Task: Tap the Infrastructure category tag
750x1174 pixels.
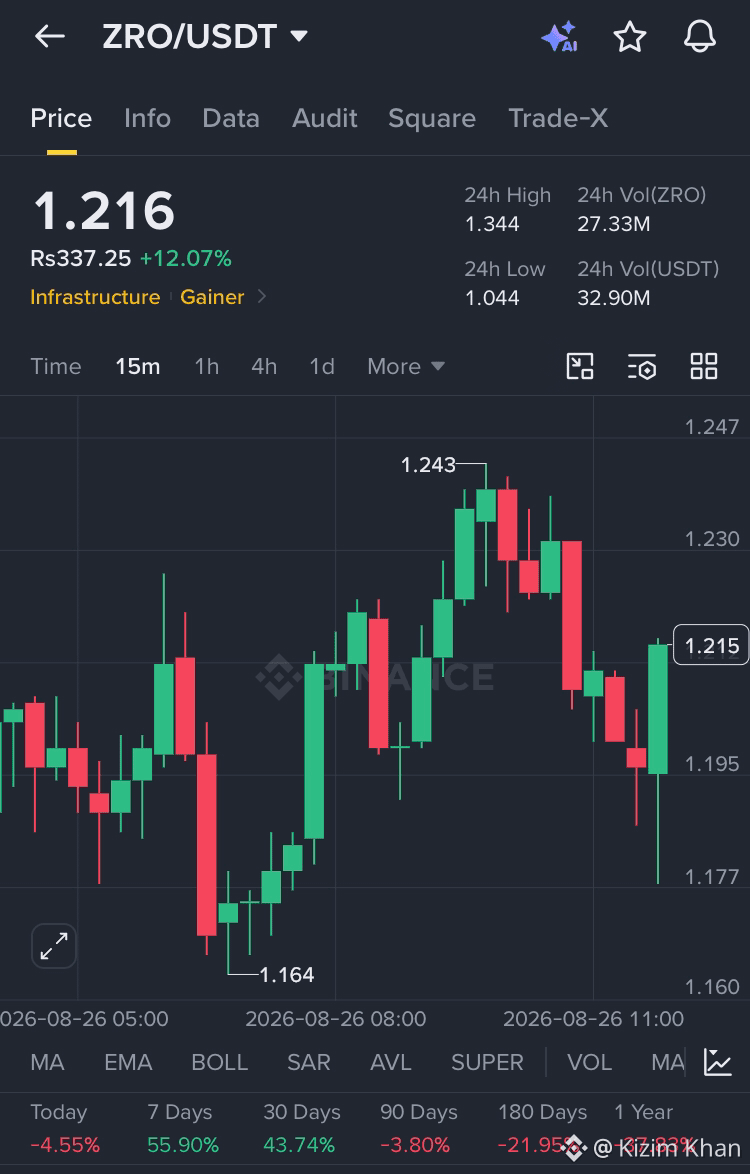Action: [x=95, y=296]
